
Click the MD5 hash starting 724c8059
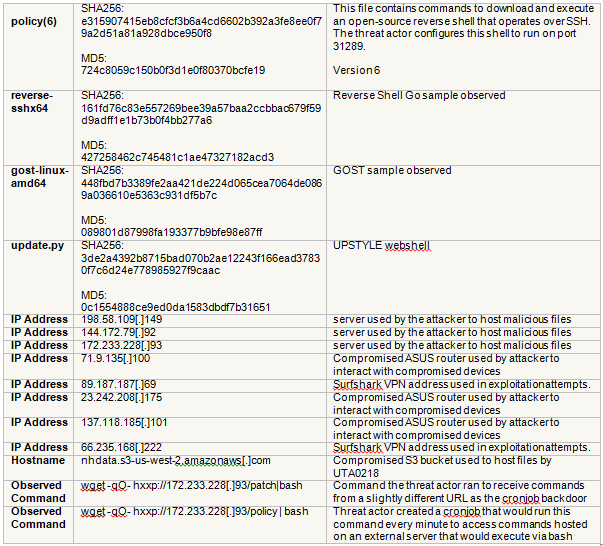pos(172,70)
